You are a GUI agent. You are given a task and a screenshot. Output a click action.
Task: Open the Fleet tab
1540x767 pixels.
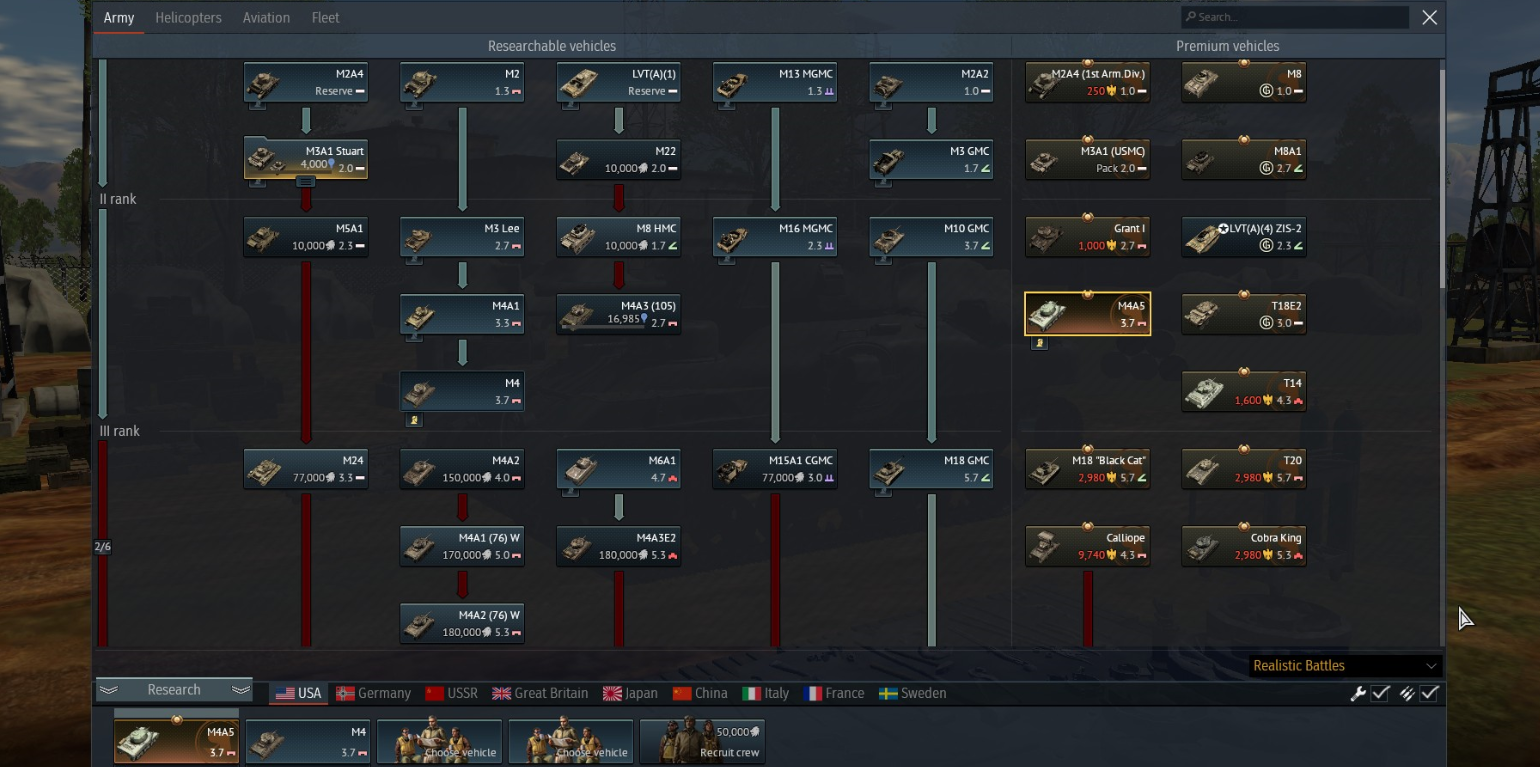[x=325, y=18]
